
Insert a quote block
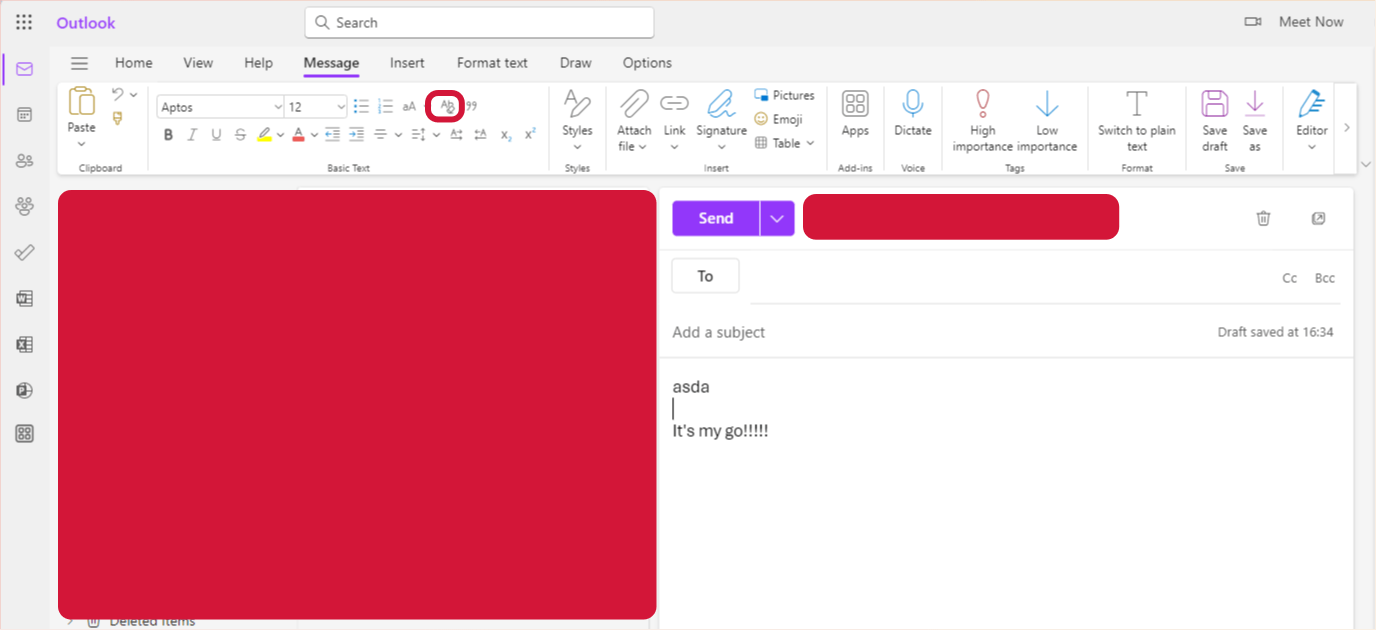(x=471, y=106)
